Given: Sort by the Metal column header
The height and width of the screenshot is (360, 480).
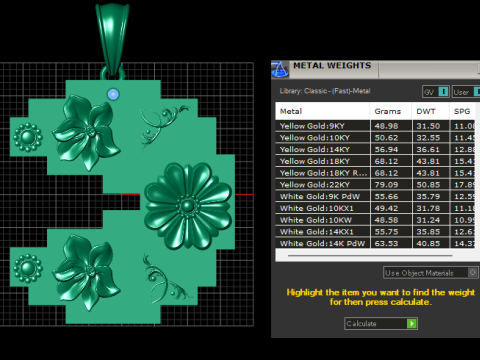Looking at the screenshot, I should pos(322,111).
